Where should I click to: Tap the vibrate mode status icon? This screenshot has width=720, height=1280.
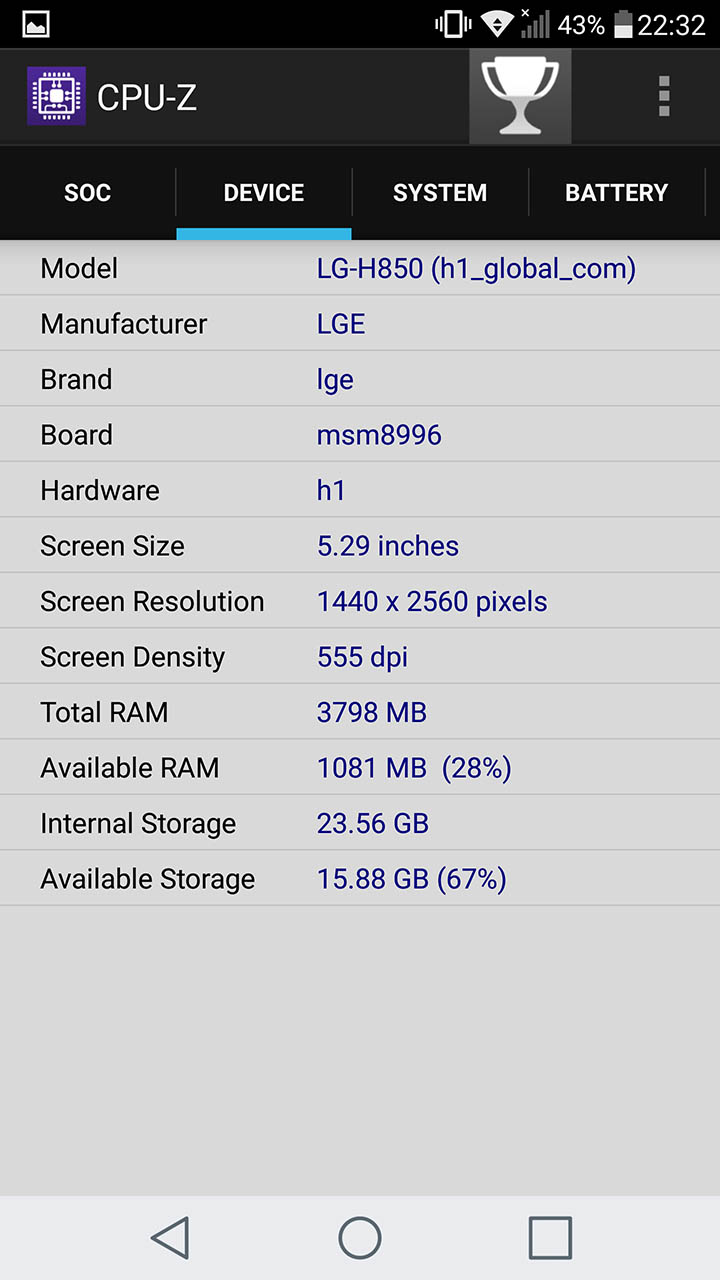(x=453, y=24)
